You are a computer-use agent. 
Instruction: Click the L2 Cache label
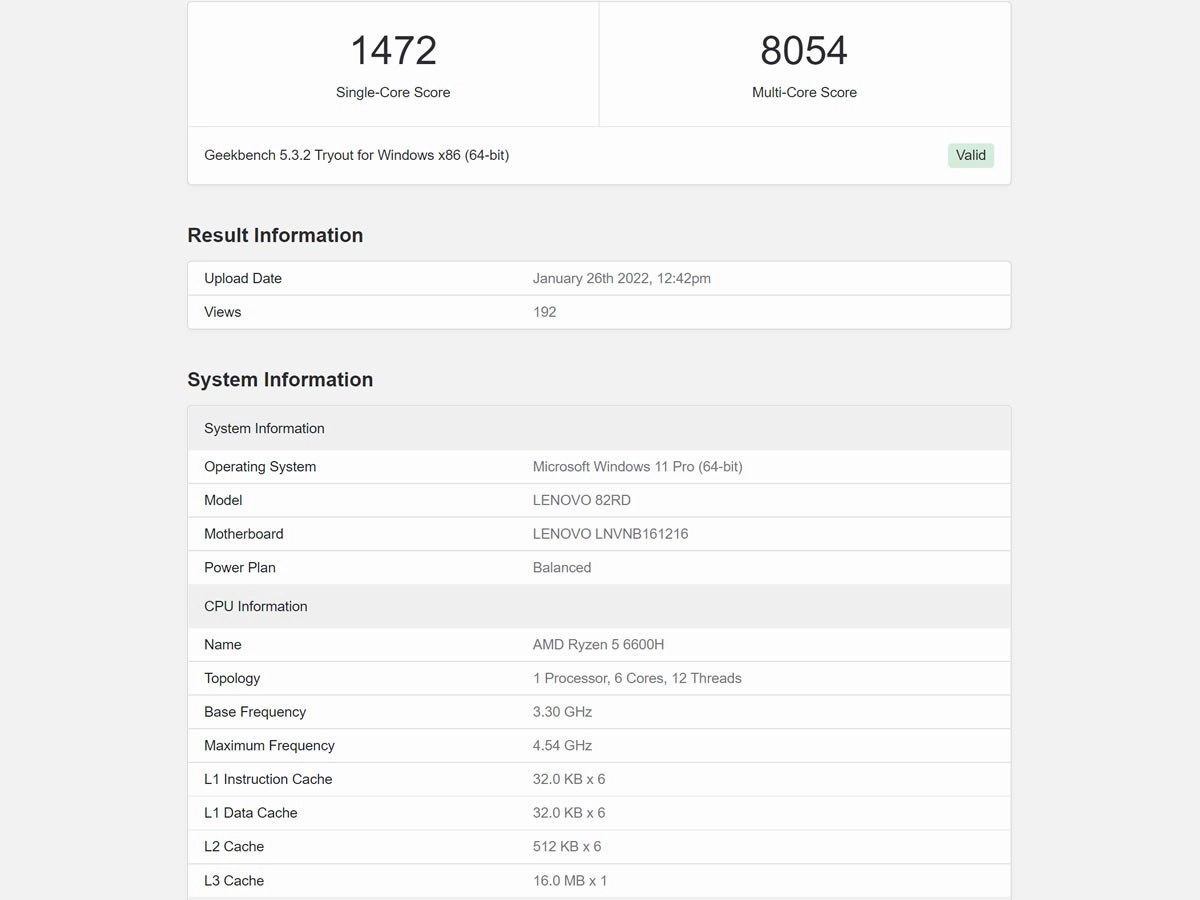[234, 846]
